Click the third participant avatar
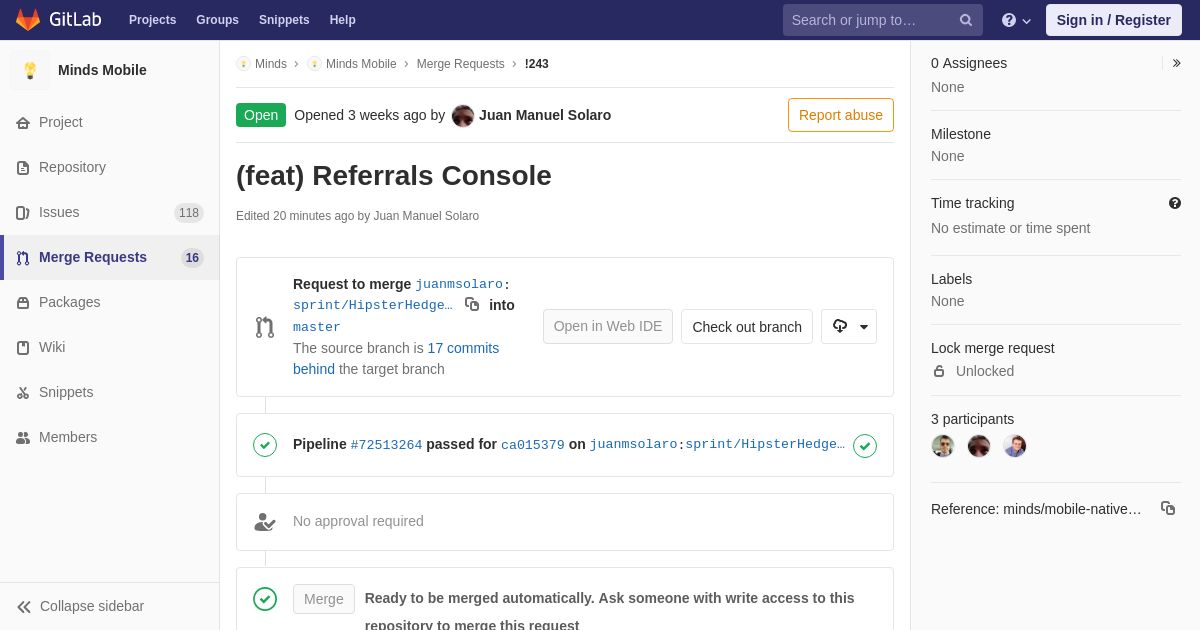The image size is (1200, 630). click(1015, 446)
